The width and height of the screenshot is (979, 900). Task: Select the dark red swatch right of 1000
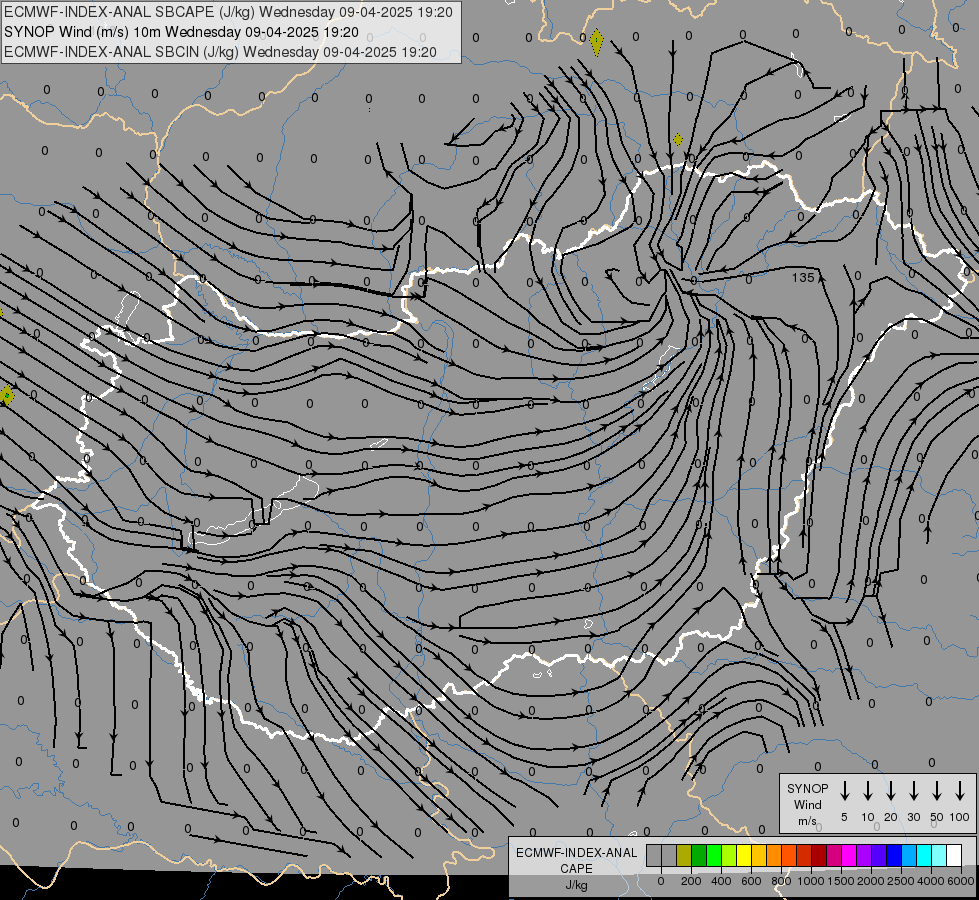pos(819,855)
